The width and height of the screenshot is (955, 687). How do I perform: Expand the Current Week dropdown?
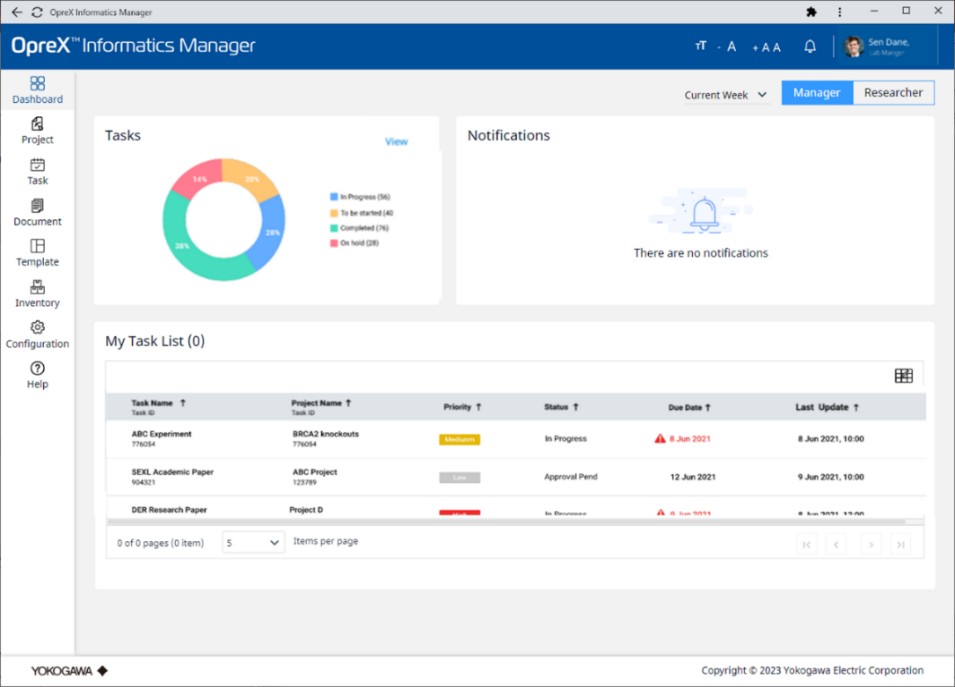pyautogui.click(x=725, y=95)
